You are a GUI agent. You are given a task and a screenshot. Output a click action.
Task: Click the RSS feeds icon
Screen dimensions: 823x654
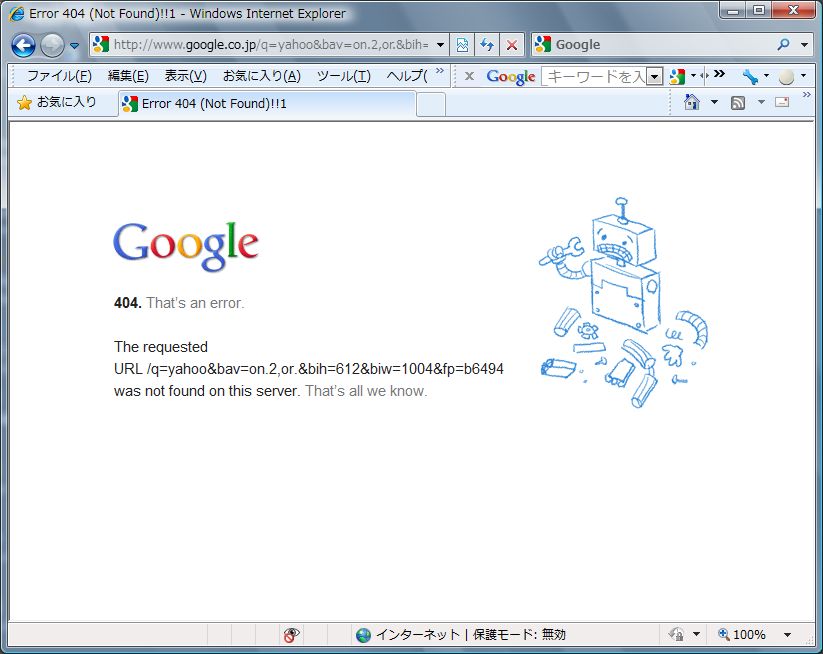click(x=738, y=103)
